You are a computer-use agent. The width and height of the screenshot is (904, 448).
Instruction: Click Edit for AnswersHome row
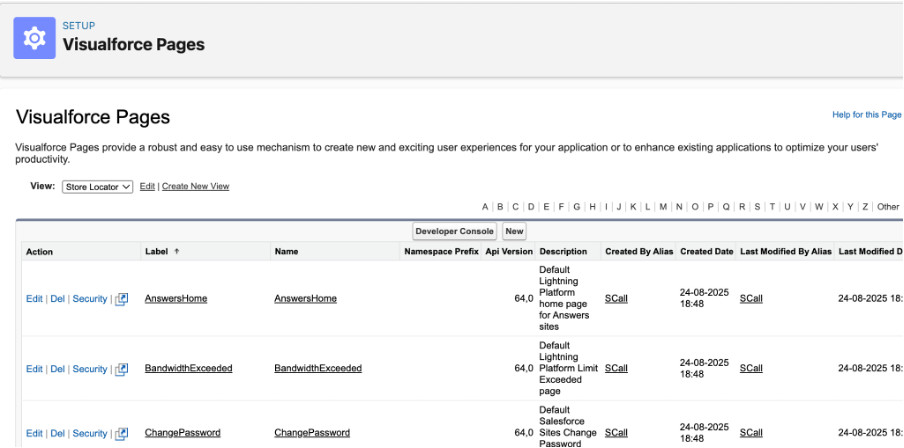[34, 299]
